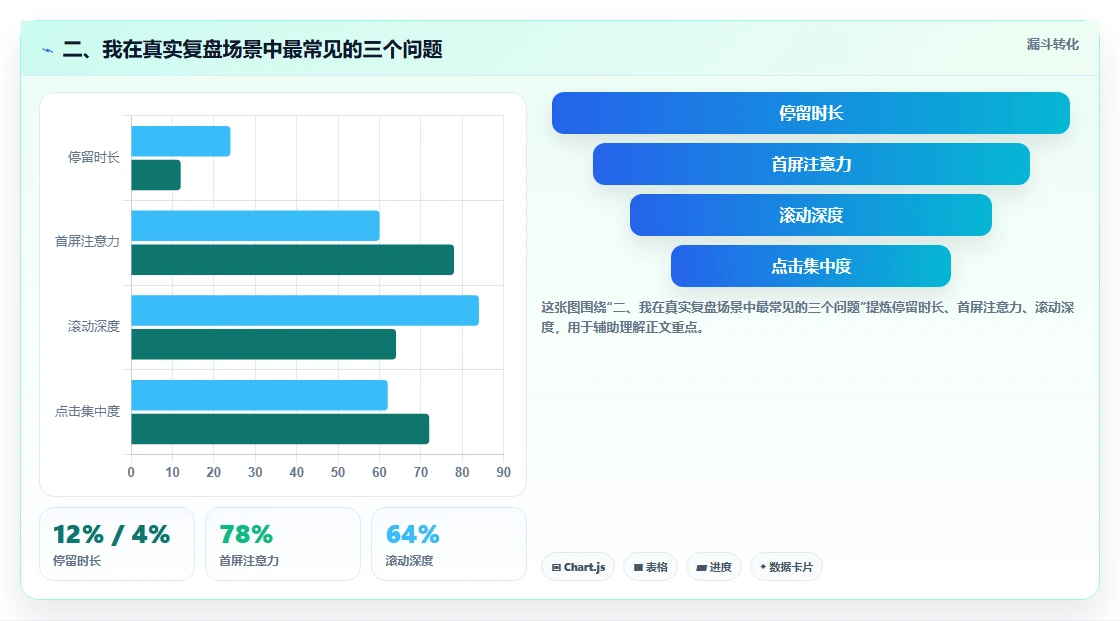This screenshot has height=621, width=1120.
Task: Click the dark green 滚动深度 chart bar
Action: pyautogui.click(x=264, y=344)
